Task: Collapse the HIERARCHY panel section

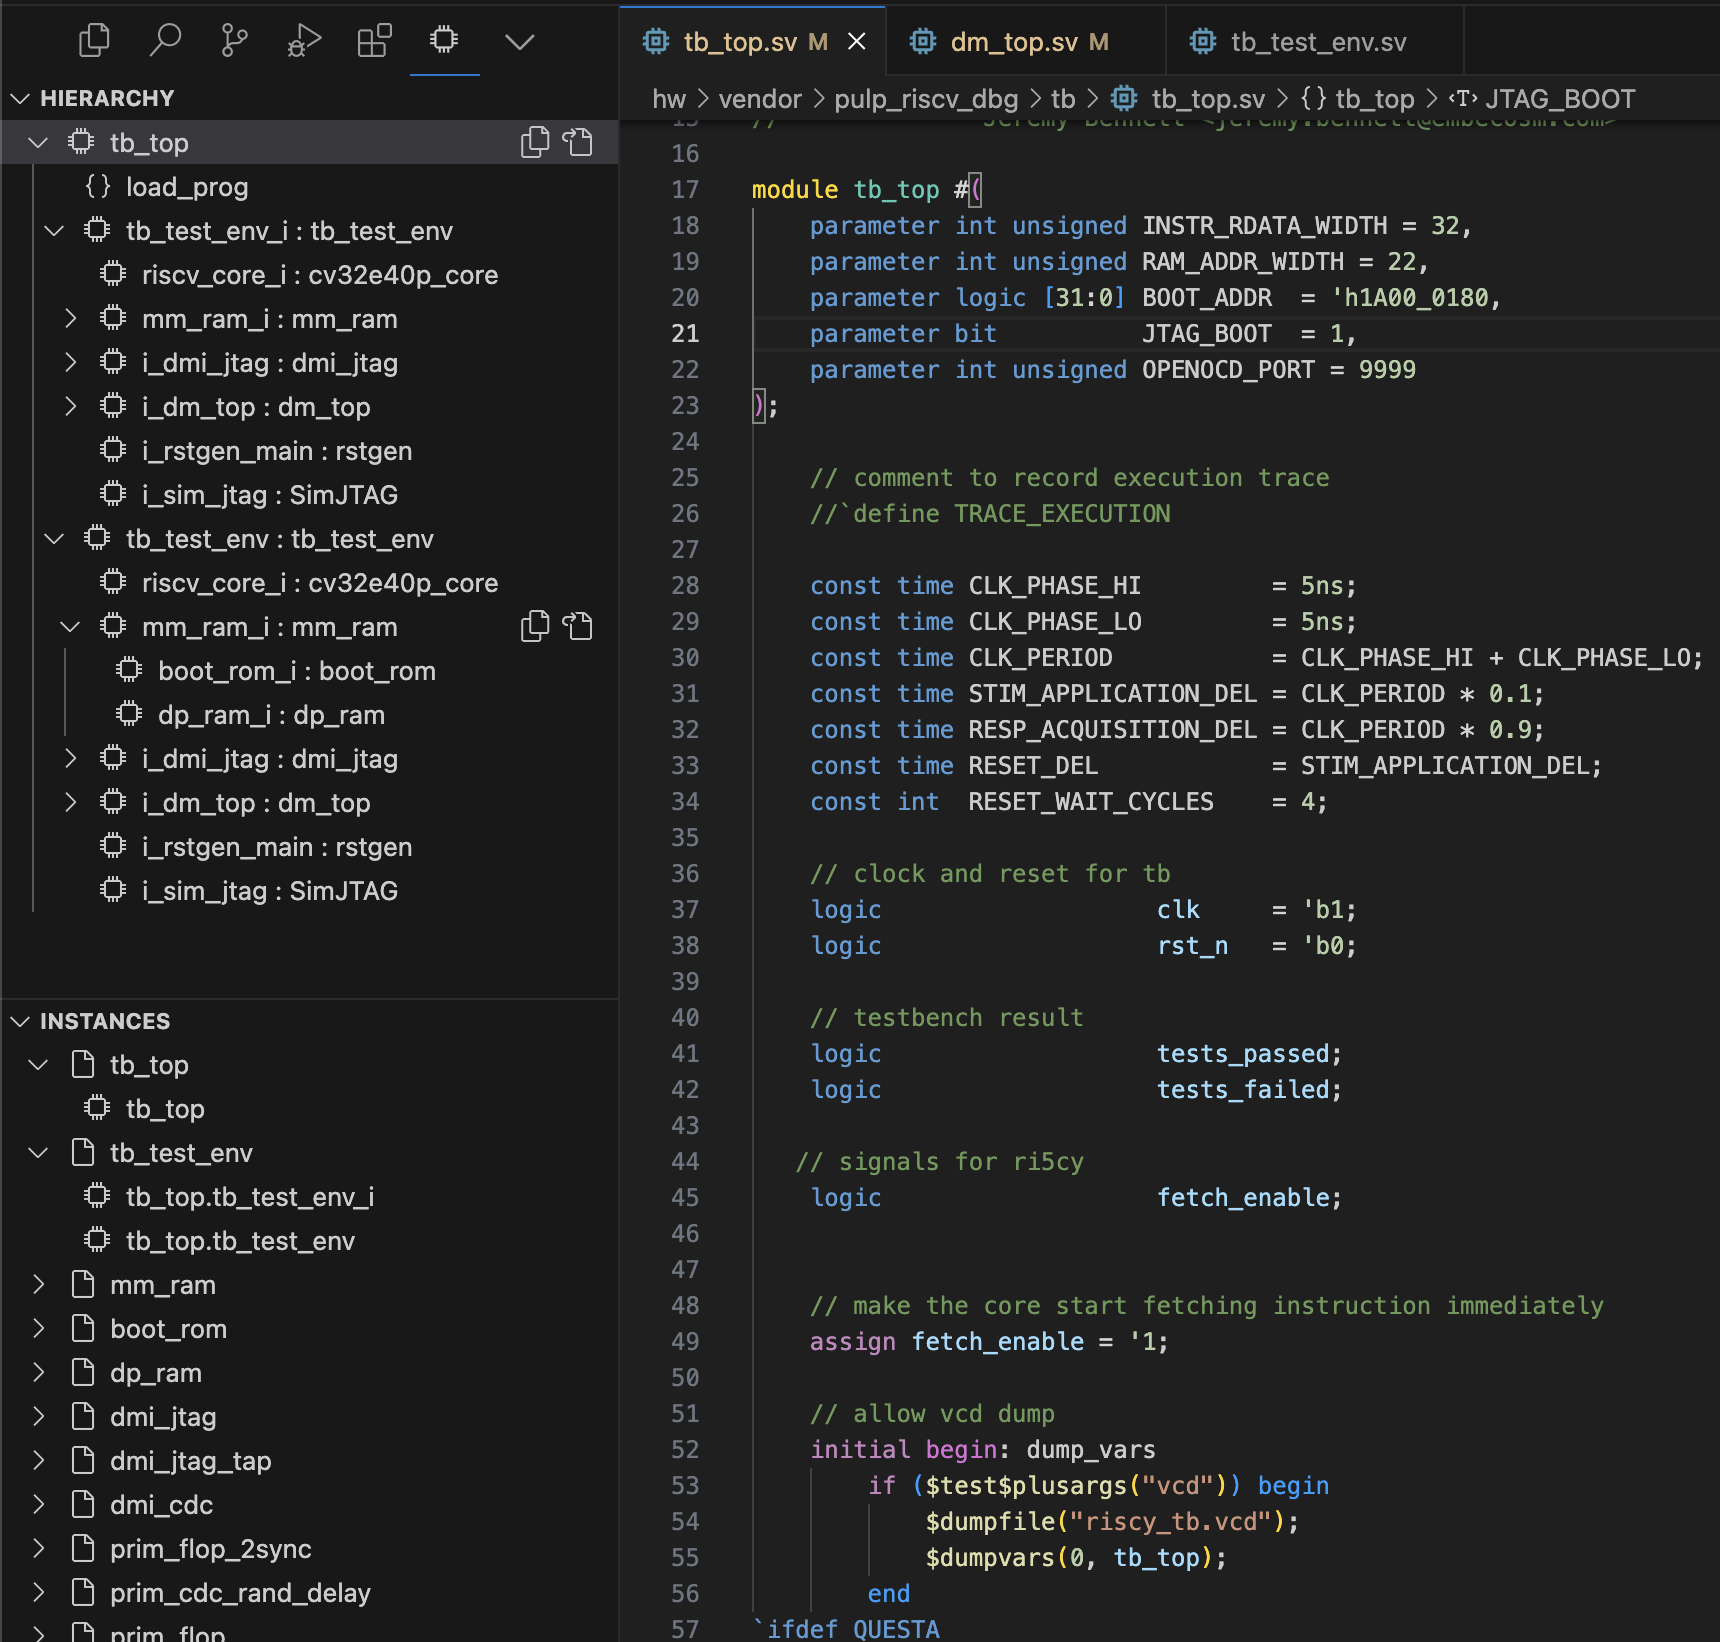Action: [20, 98]
